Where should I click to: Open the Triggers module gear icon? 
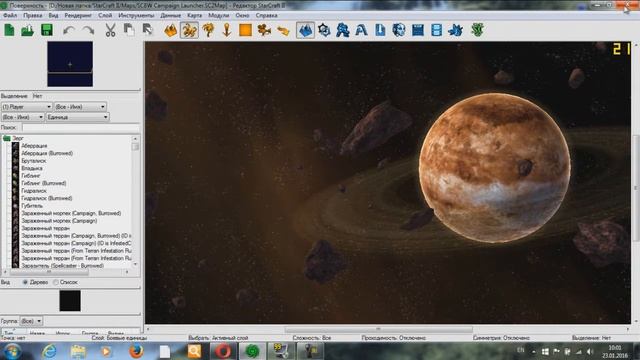(324, 30)
